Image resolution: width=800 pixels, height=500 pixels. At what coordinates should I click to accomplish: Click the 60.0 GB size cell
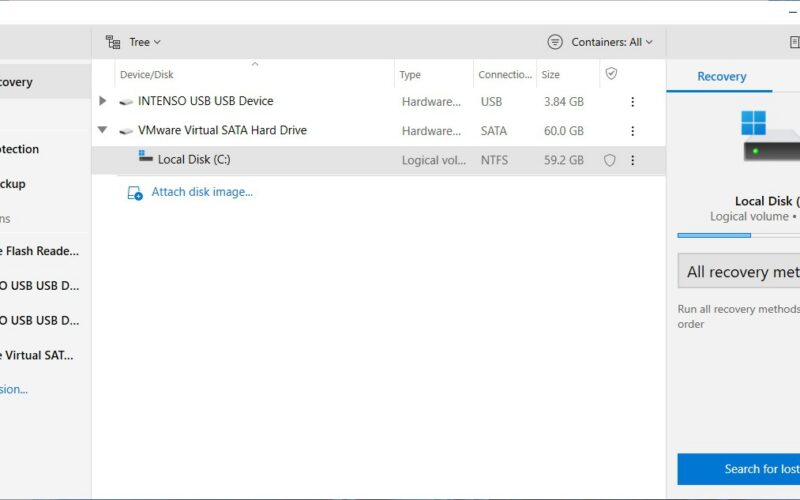click(x=563, y=131)
